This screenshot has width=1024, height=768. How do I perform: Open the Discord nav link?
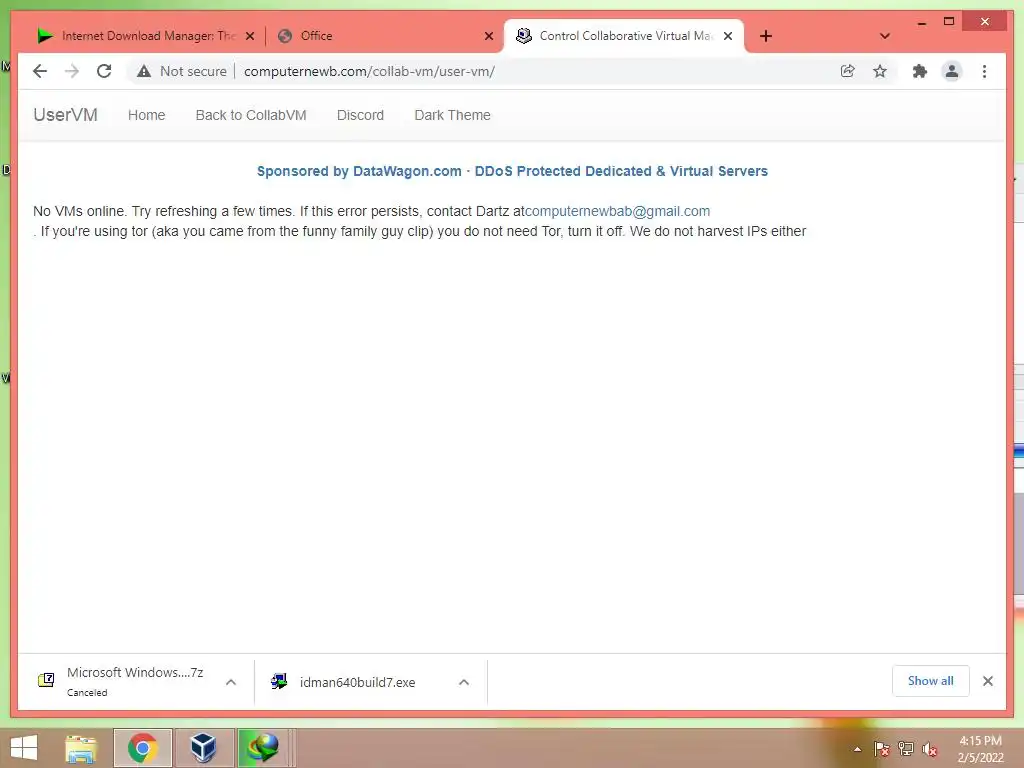coord(360,115)
